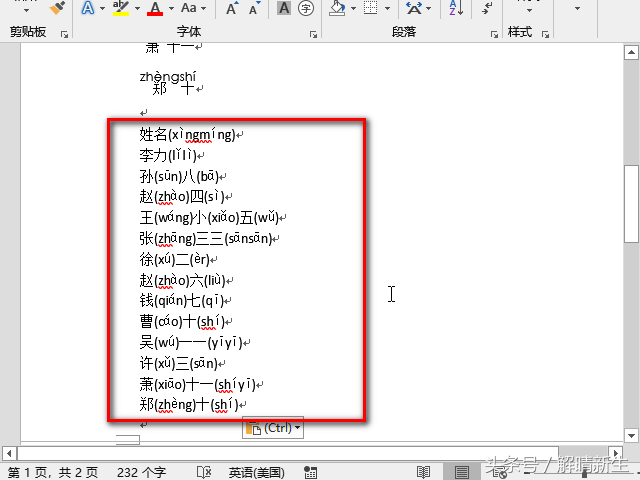Click last boxed line '郑(zhèng)十(shí)'
The image size is (640, 480).
(189, 405)
